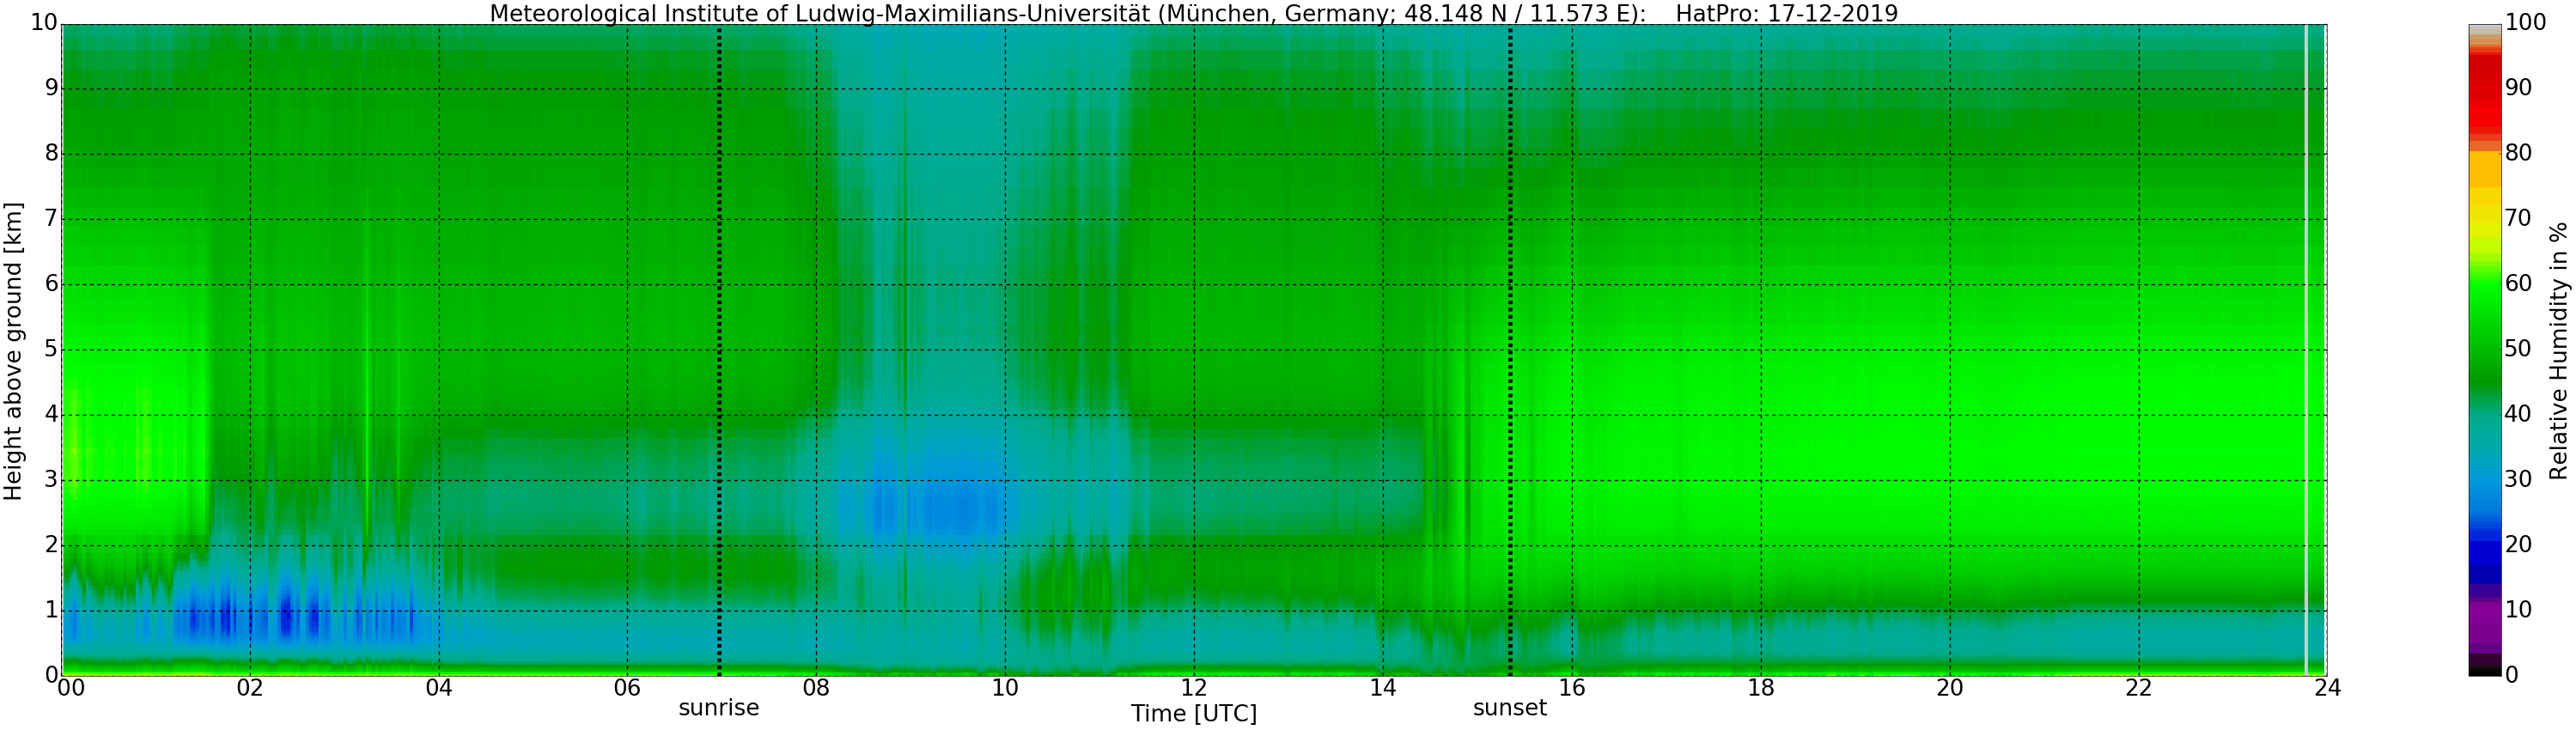Click time-axis tick label "16"
Image resolution: width=2576 pixels, height=730 pixels.
(1572, 688)
